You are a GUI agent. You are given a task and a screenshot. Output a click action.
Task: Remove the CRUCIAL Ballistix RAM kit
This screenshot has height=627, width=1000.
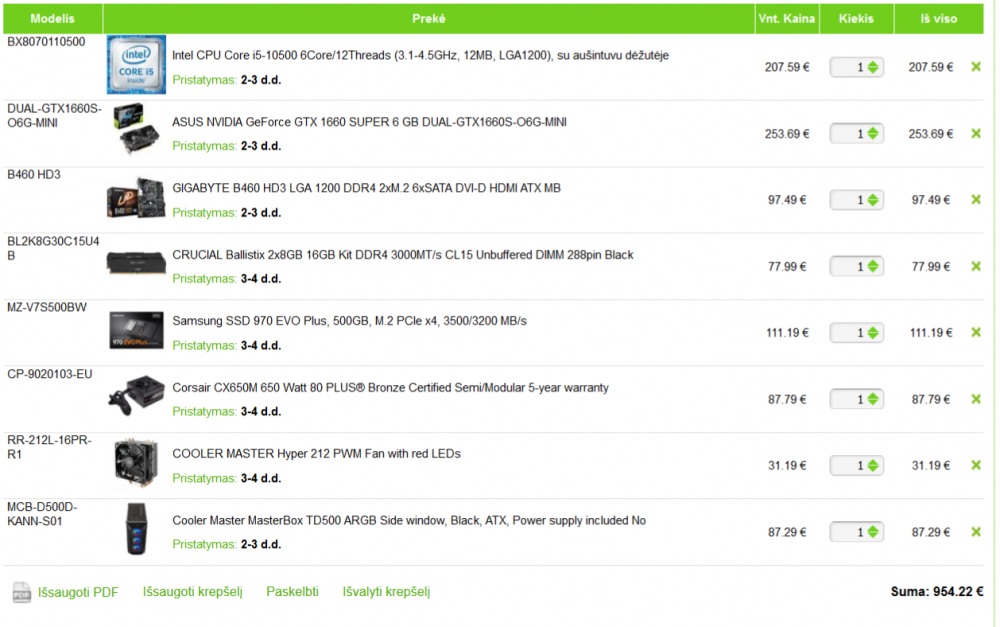tap(976, 266)
